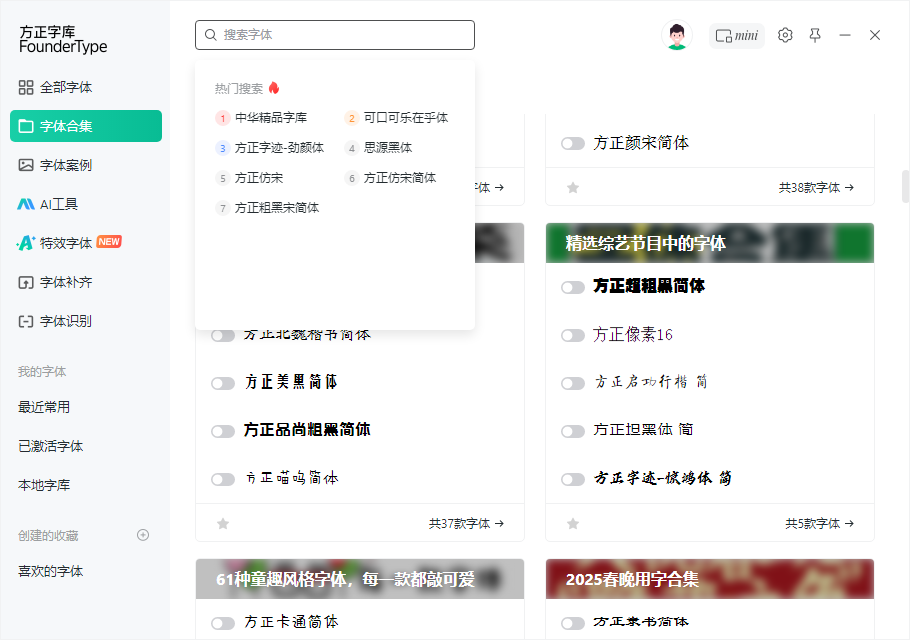Open 精选综艺节目中的字体 banner
Image resolution: width=910 pixels, height=640 pixels.
coord(710,243)
